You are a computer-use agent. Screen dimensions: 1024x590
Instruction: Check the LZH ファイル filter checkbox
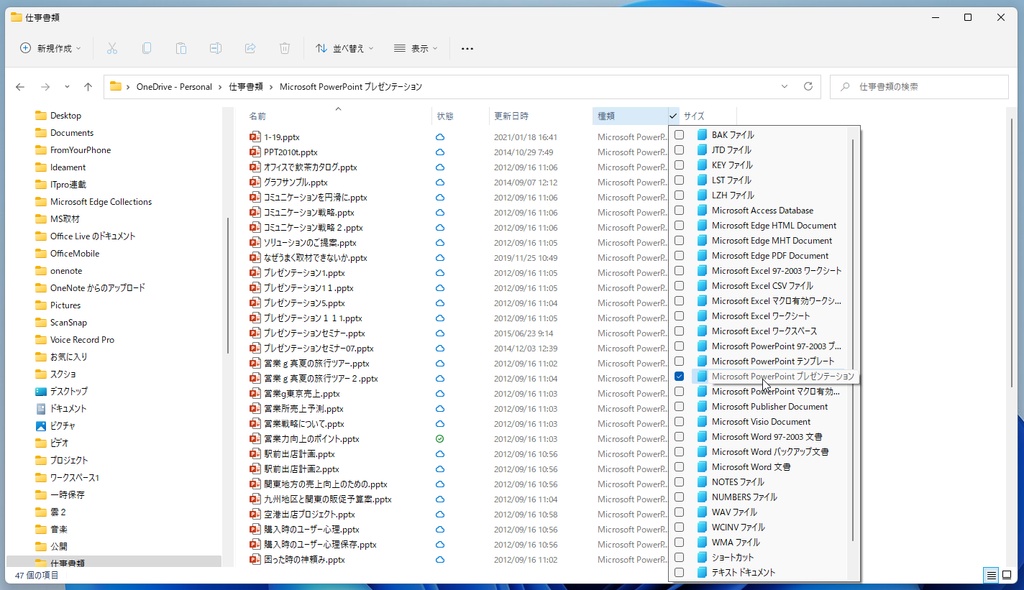click(x=679, y=195)
